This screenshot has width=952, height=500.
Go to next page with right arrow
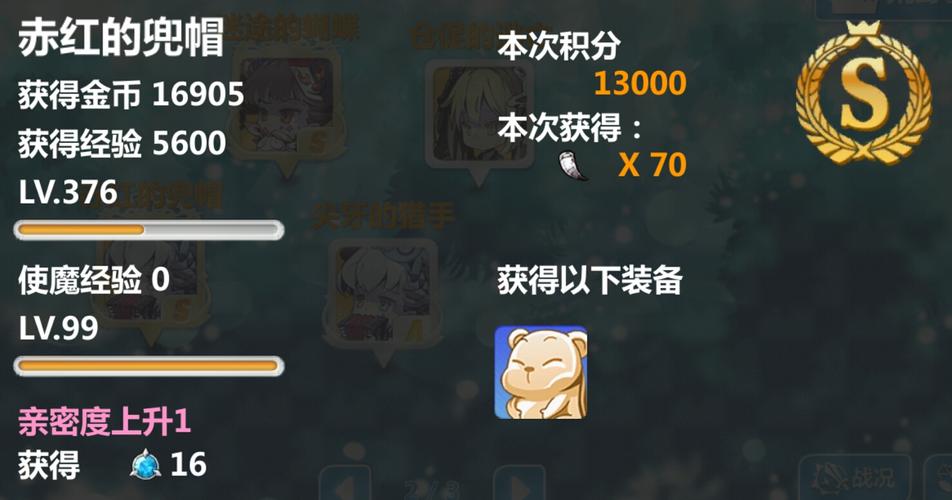tap(518, 485)
